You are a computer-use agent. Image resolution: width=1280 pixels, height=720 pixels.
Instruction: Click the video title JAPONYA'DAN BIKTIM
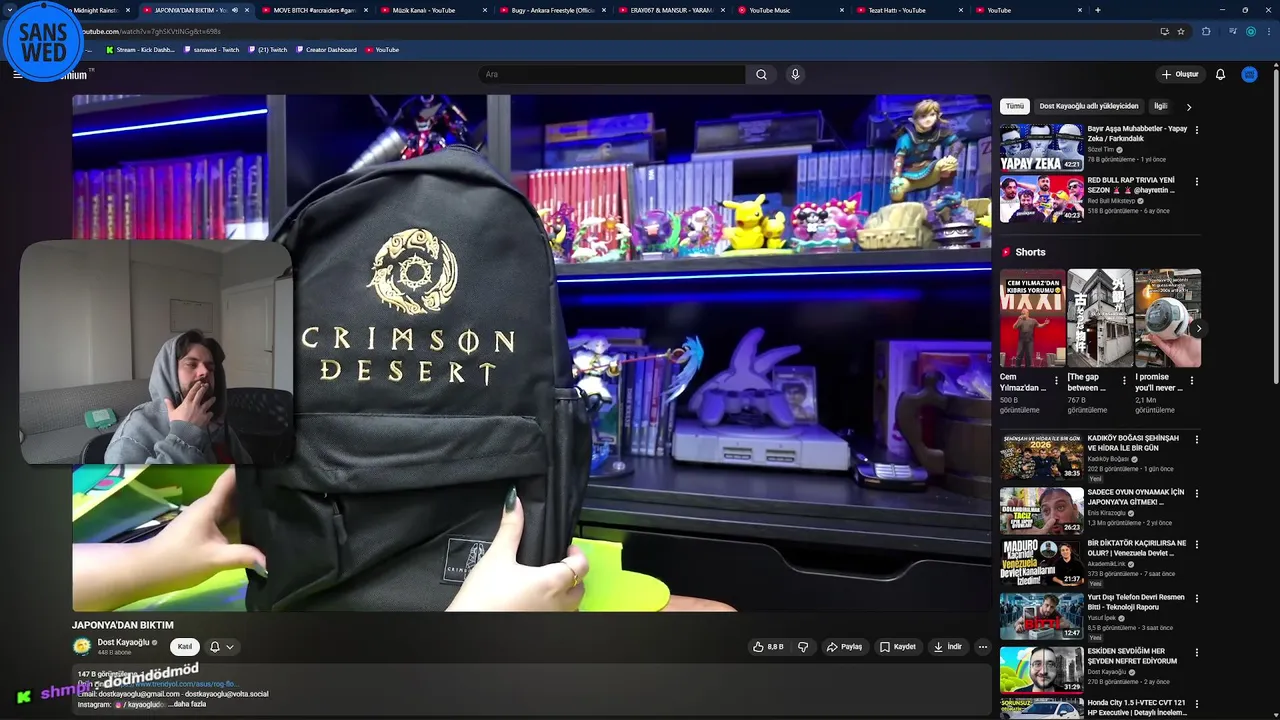click(x=122, y=625)
